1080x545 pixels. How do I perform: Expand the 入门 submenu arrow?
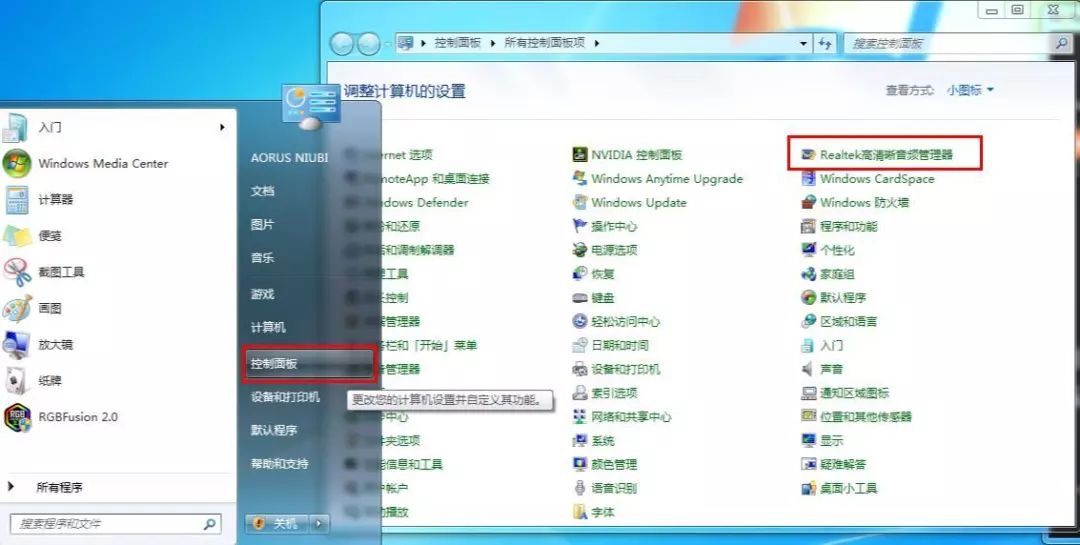[222, 127]
